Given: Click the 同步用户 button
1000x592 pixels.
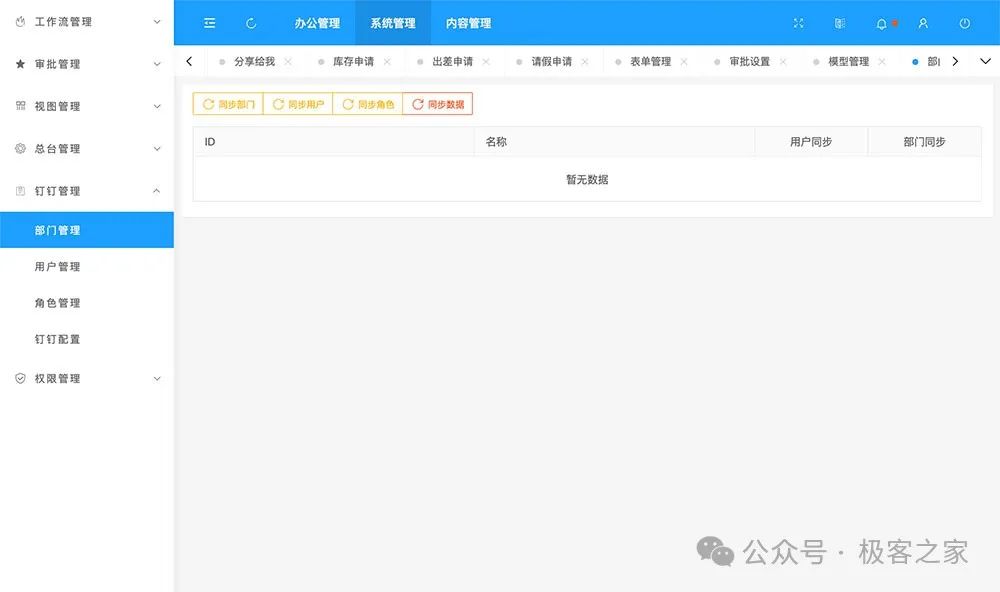Looking at the screenshot, I should [x=298, y=104].
